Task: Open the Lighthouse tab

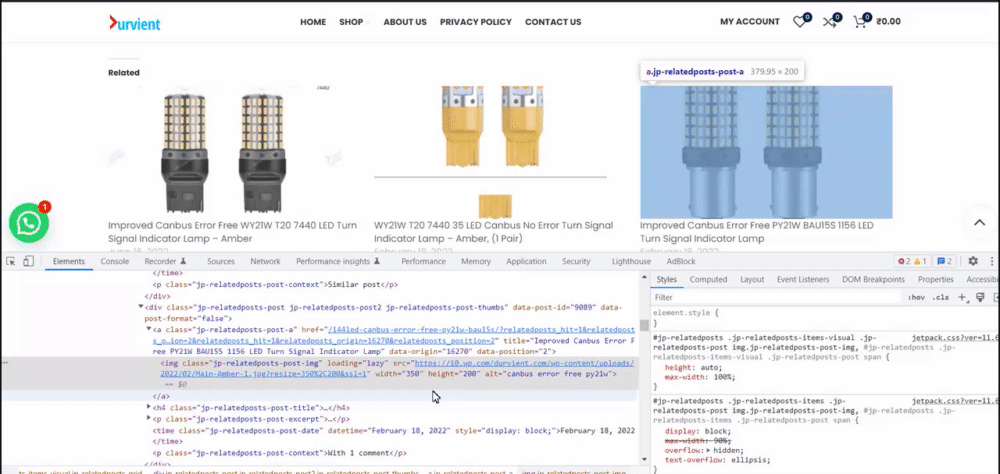Action: [631, 262]
